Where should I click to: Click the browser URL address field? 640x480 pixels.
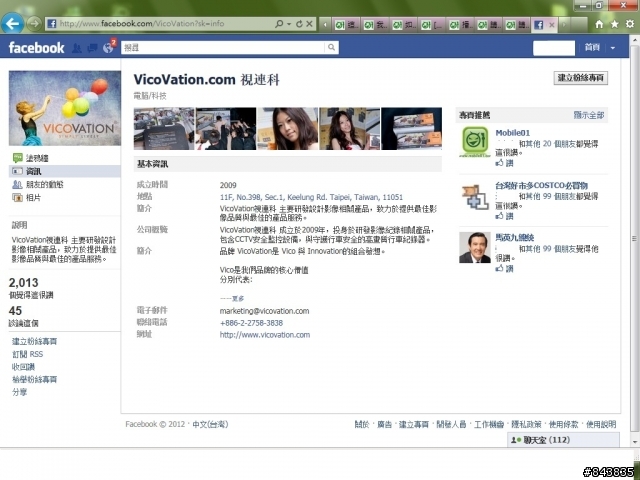(x=165, y=24)
